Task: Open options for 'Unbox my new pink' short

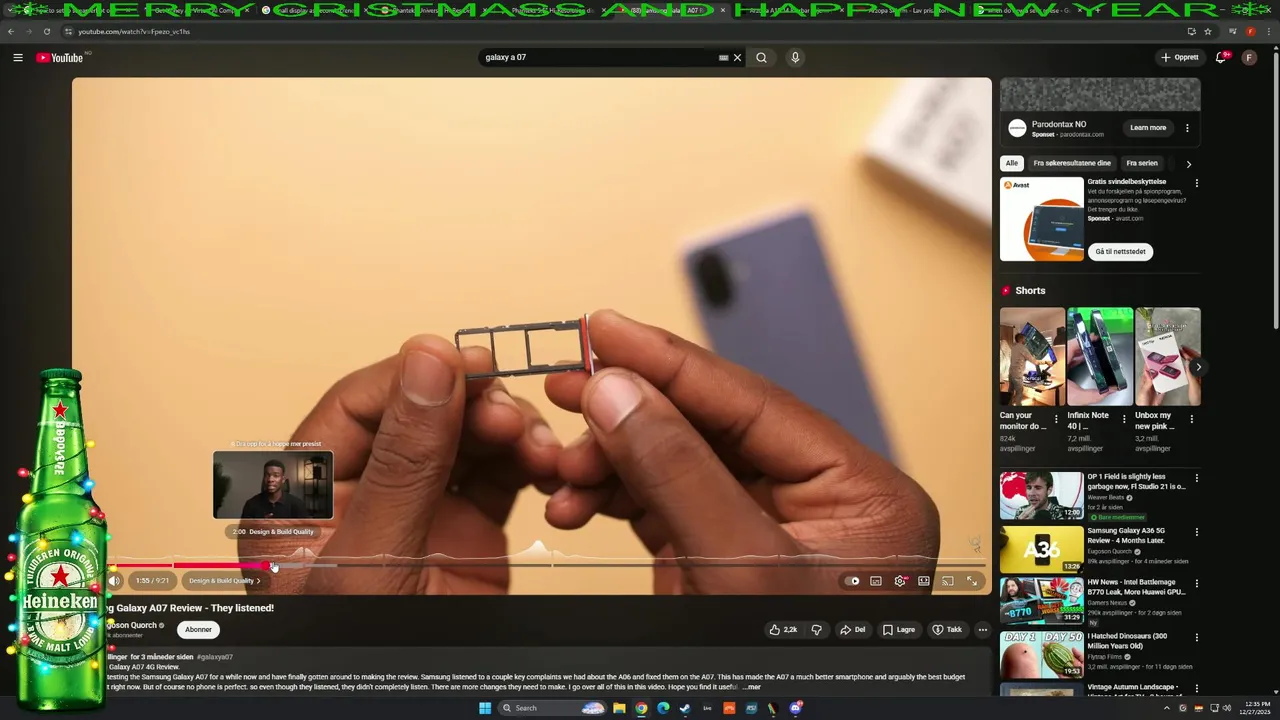Action: [x=1192, y=420]
